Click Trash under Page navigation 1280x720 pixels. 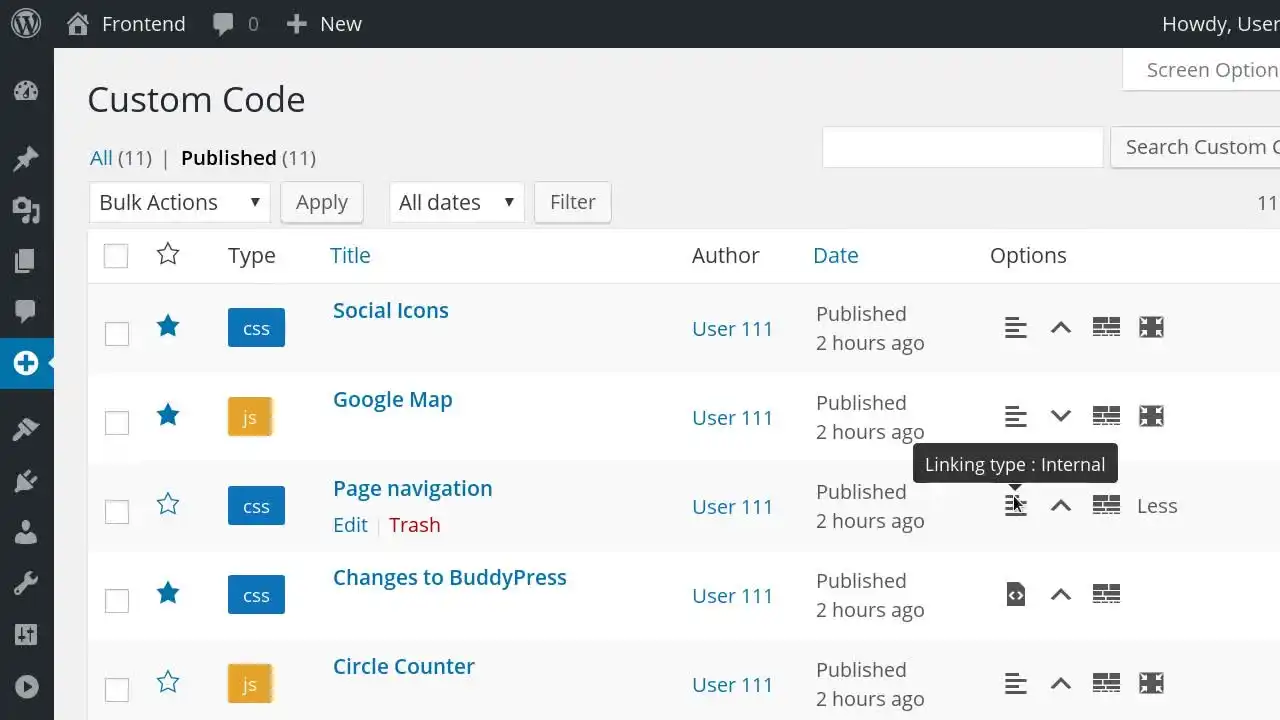click(414, 524)
